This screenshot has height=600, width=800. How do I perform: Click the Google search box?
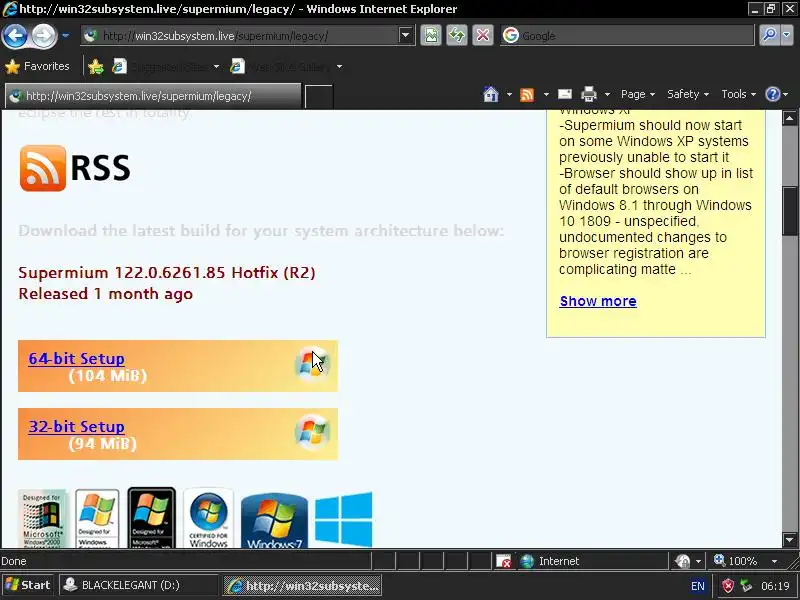click(x=627, y=36)
